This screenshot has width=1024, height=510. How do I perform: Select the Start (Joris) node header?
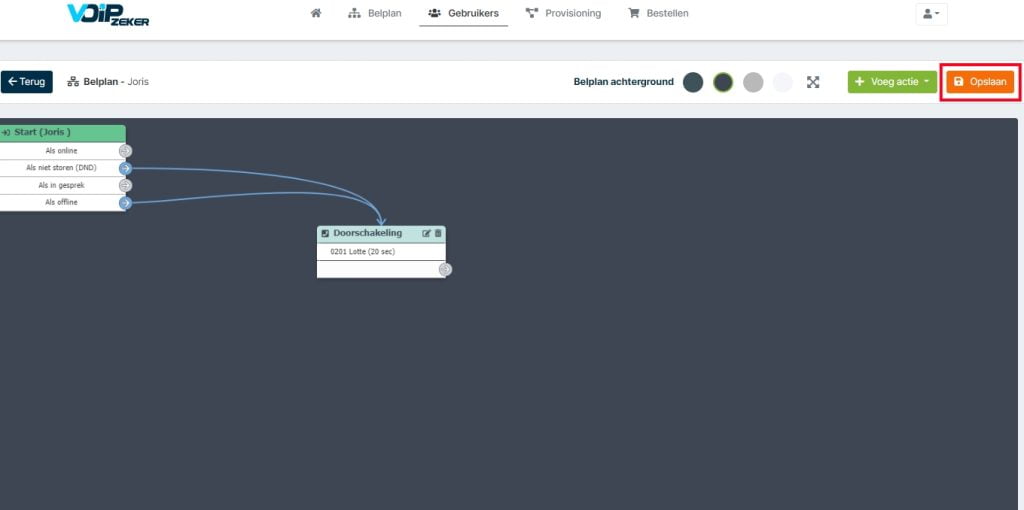(63, 133)
